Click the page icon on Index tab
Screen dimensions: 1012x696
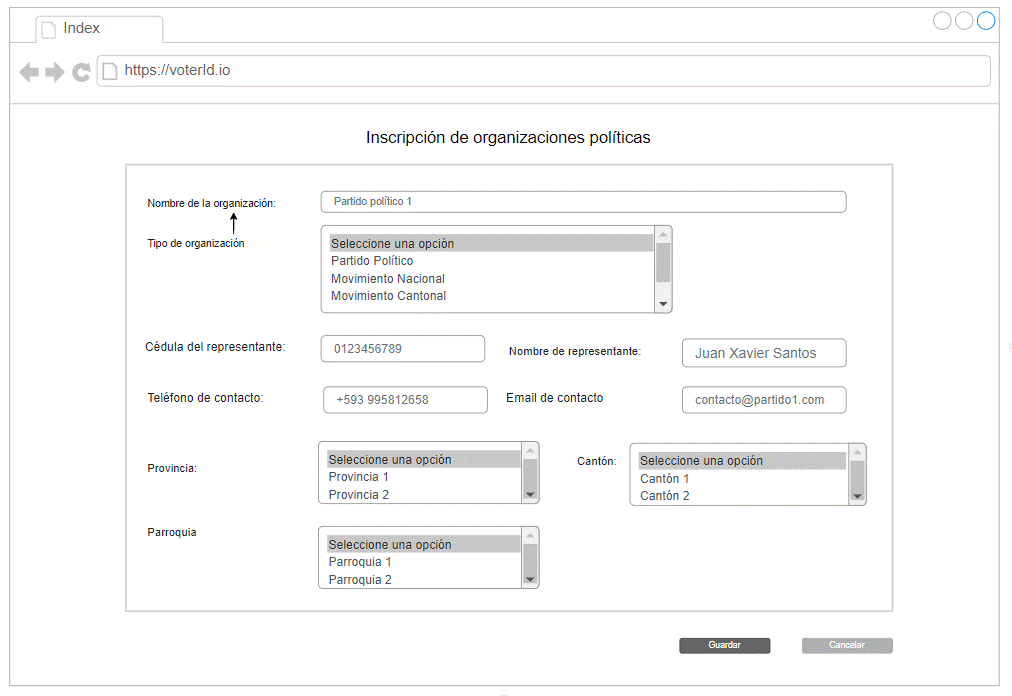48,30
